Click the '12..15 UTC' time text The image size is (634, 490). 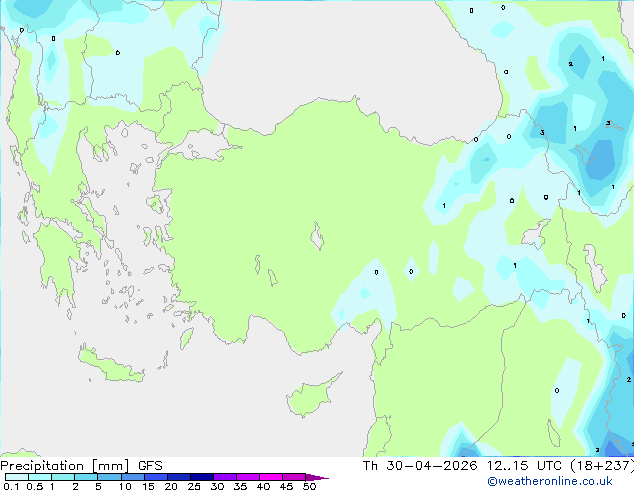pos(524,466)
